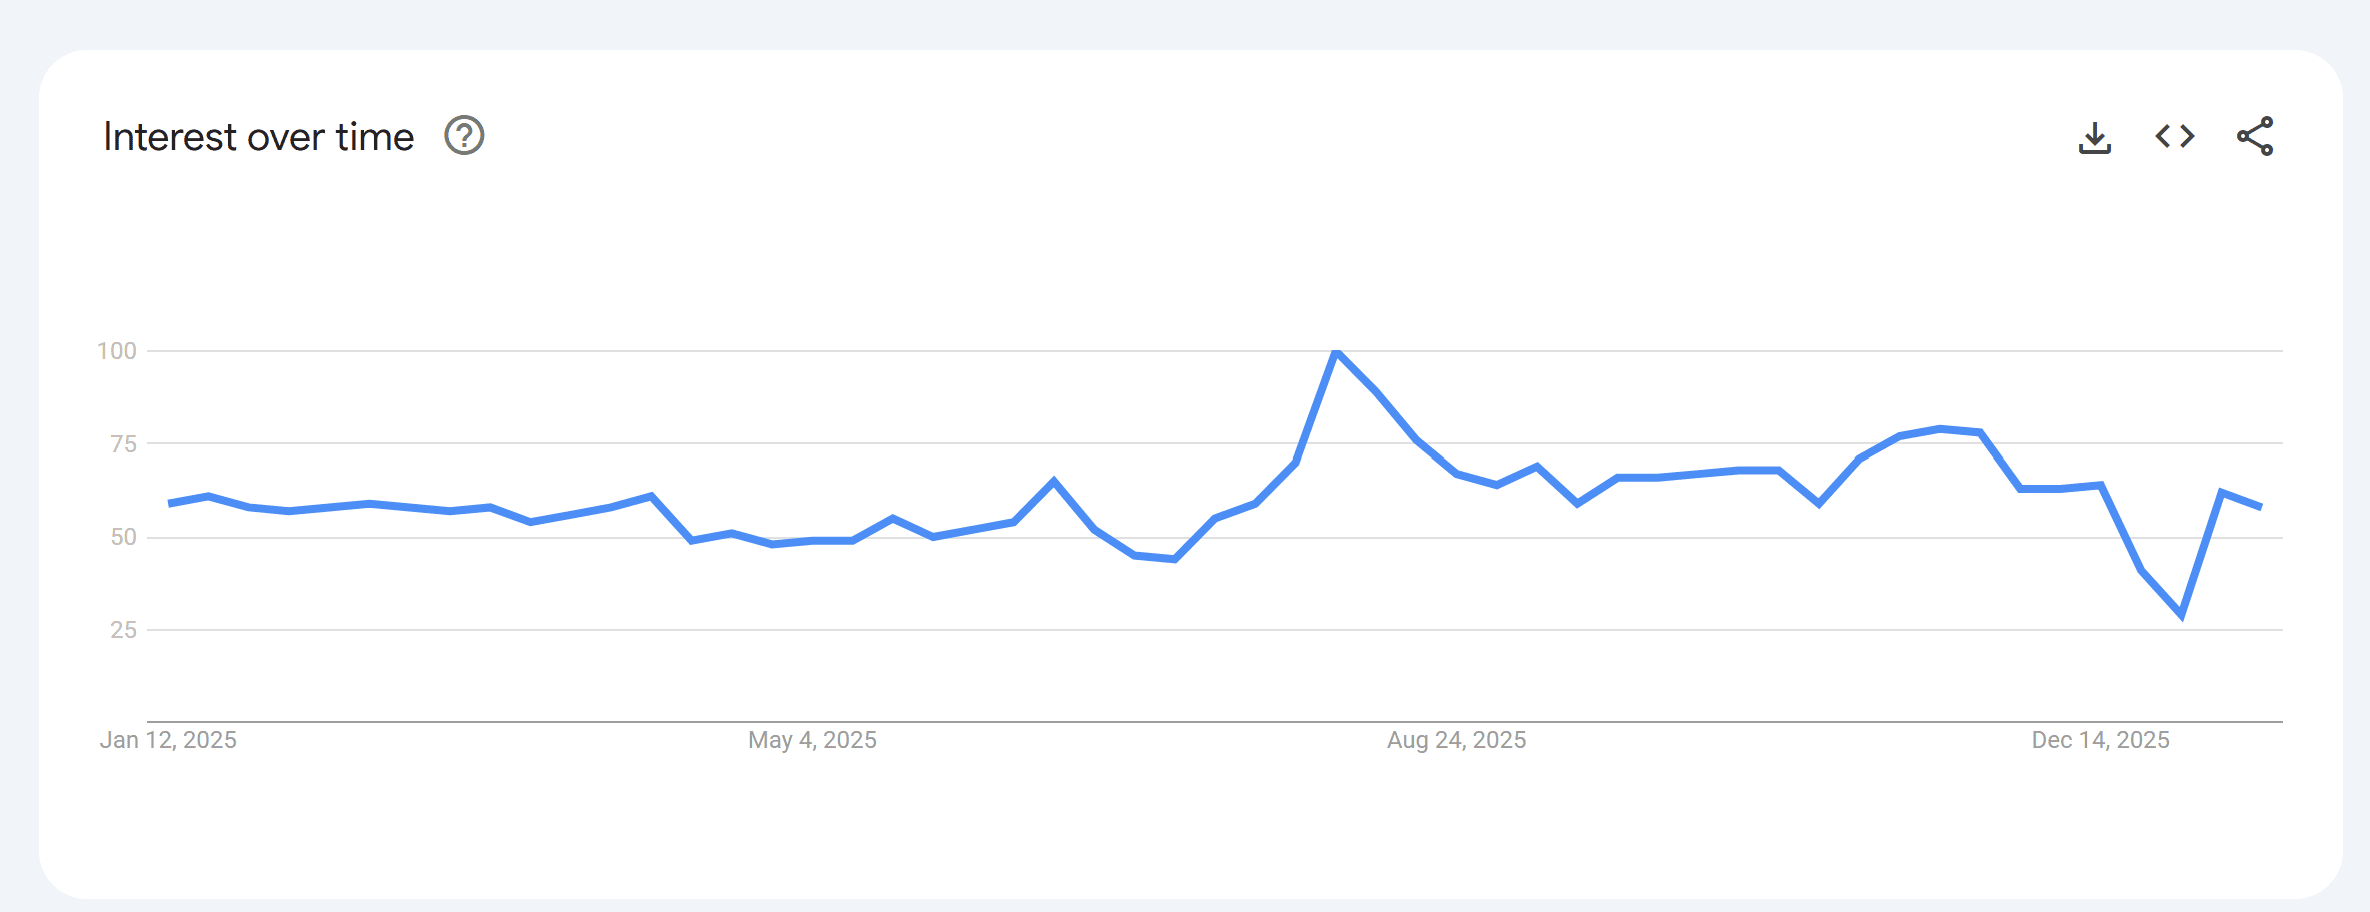
Task: Click the line's lowest dip in late December
Action: [x=2181, y=616]
